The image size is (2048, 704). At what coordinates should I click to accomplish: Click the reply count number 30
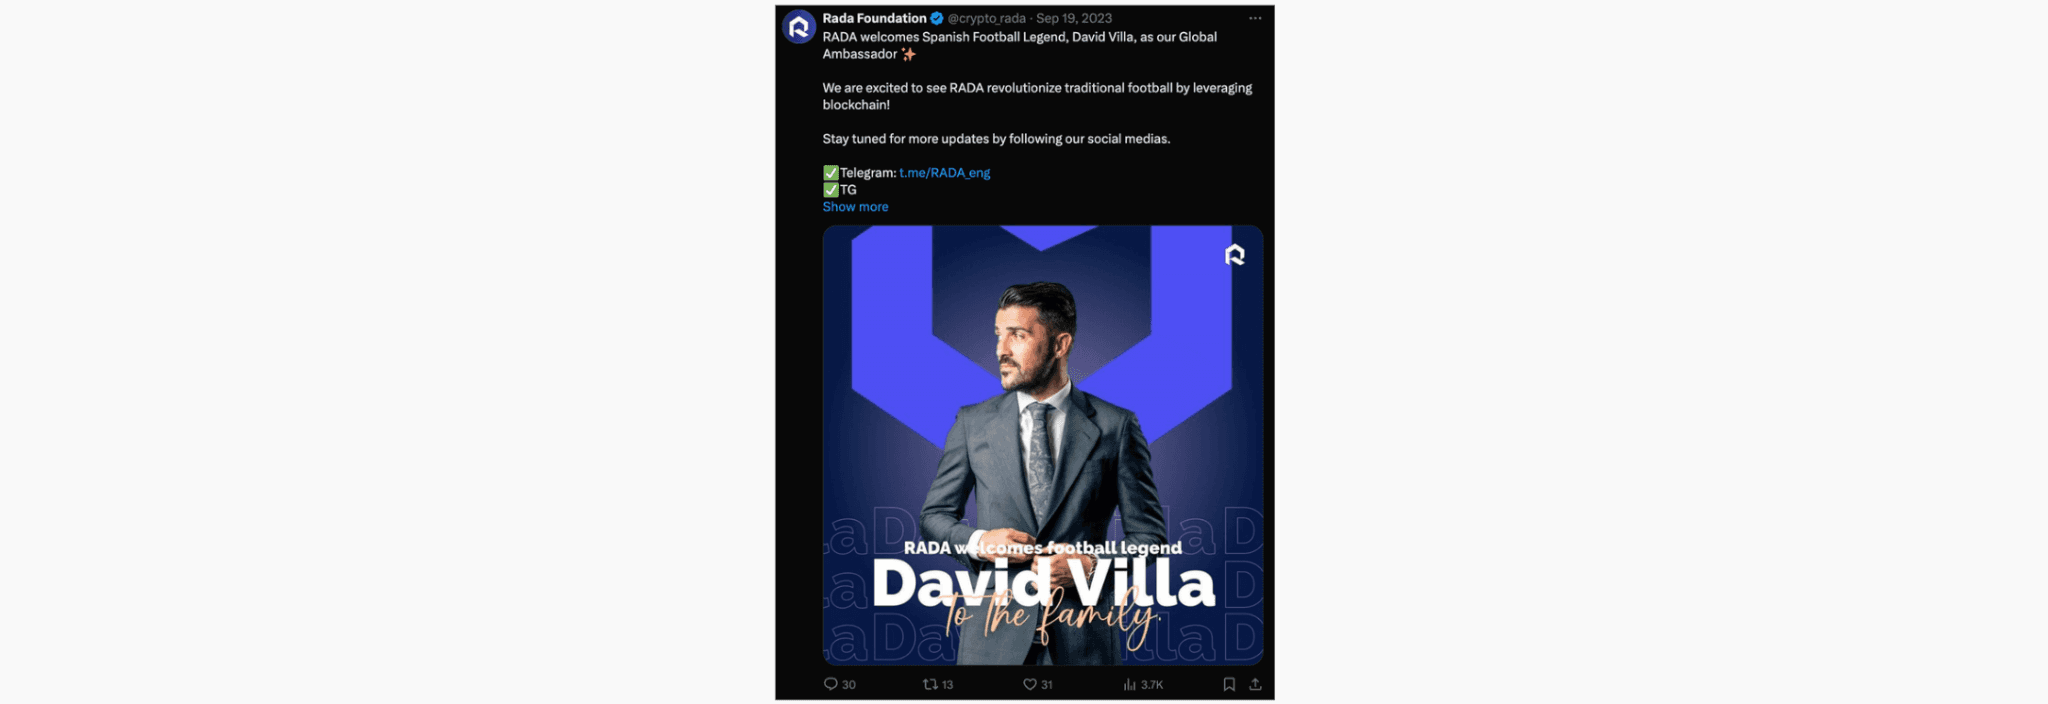[848, 685]
